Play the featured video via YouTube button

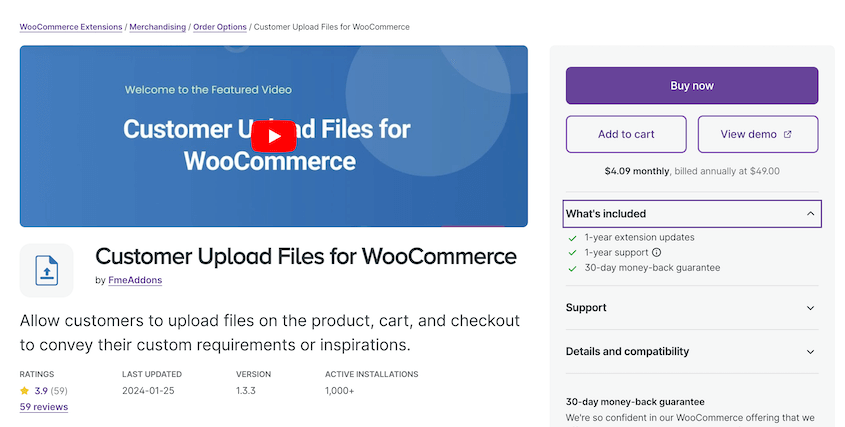point(274,136)
